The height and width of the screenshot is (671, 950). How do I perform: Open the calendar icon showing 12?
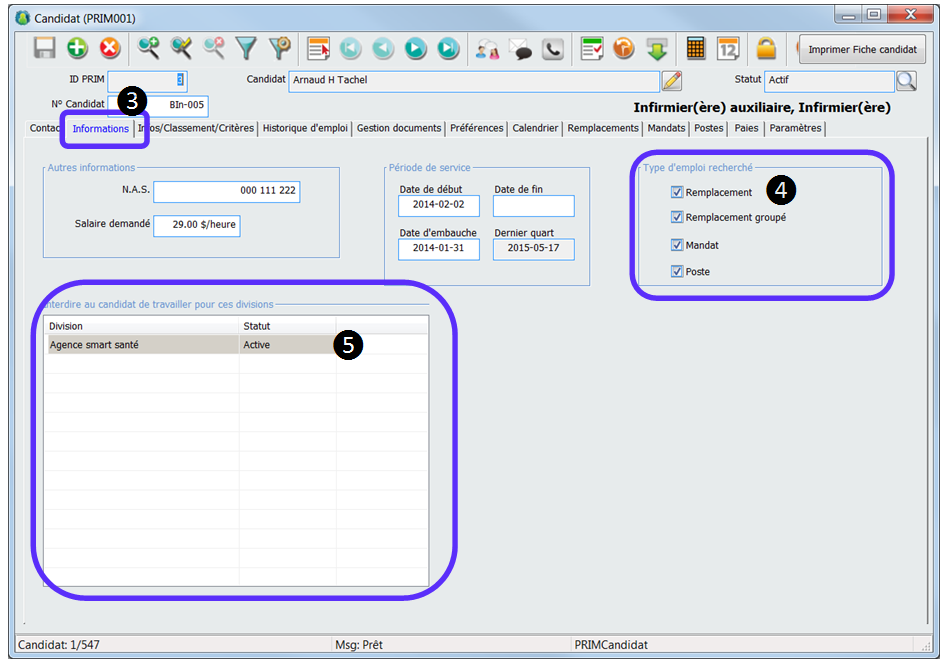[x=728, y=48]
